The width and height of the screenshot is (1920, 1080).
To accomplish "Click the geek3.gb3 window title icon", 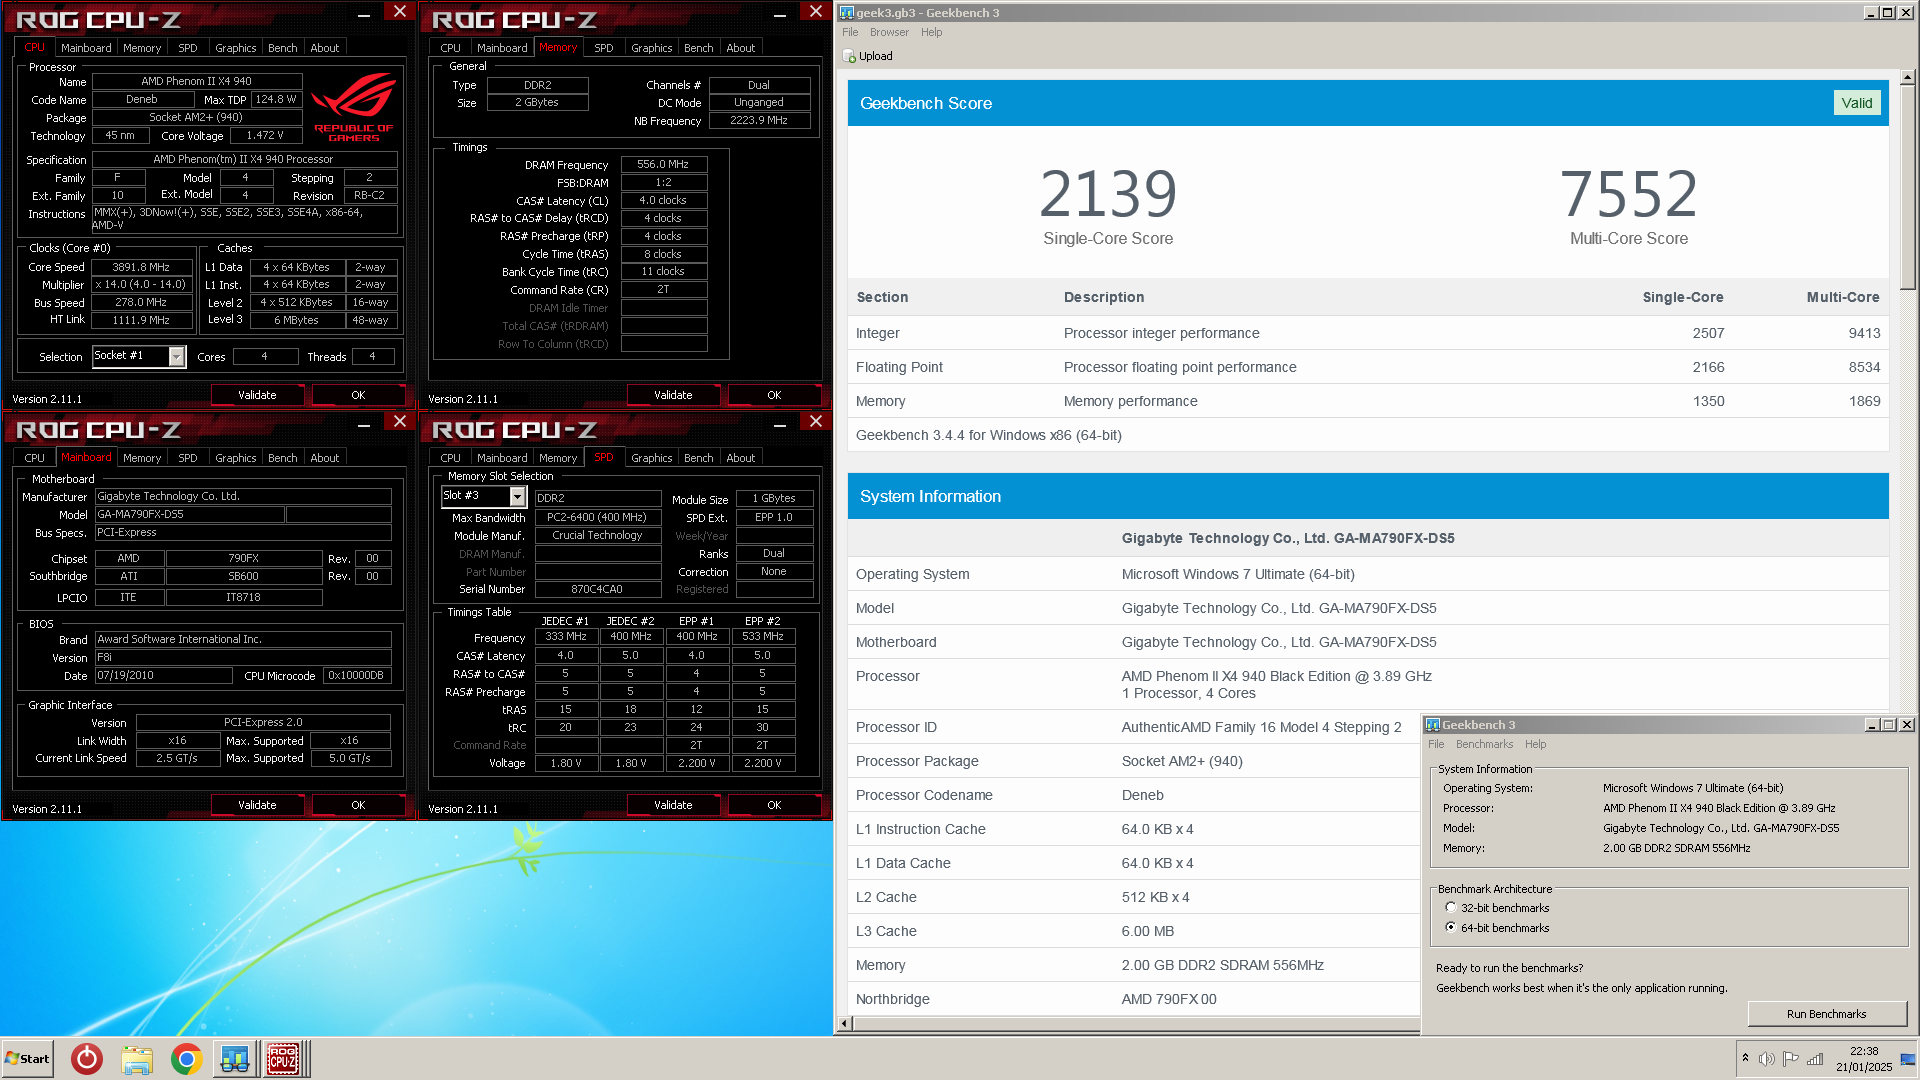I will [x=847, y=13].
